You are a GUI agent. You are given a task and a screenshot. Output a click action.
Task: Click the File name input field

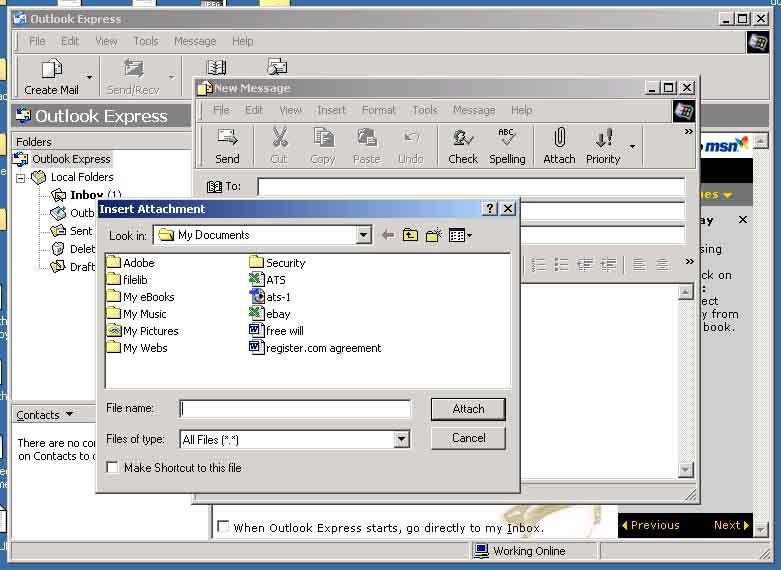coord(295,409)
